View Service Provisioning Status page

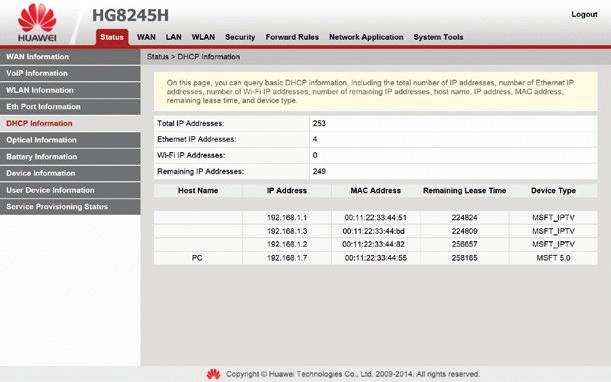click(x=70, y=207)
